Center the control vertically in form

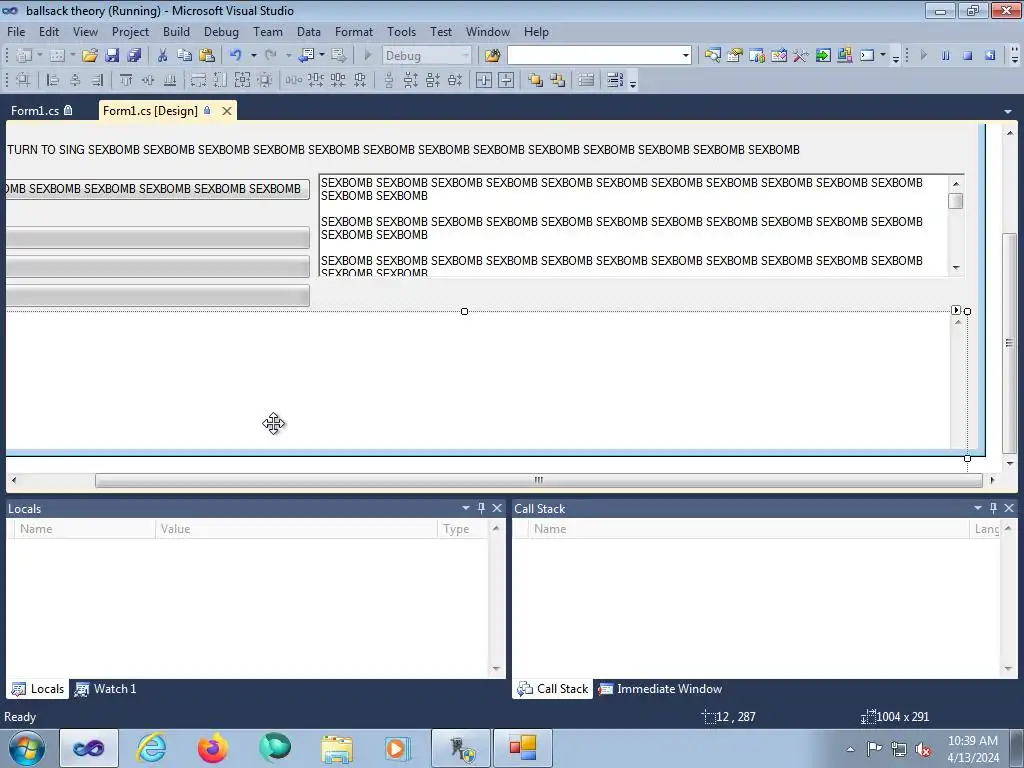coord(506,80)
